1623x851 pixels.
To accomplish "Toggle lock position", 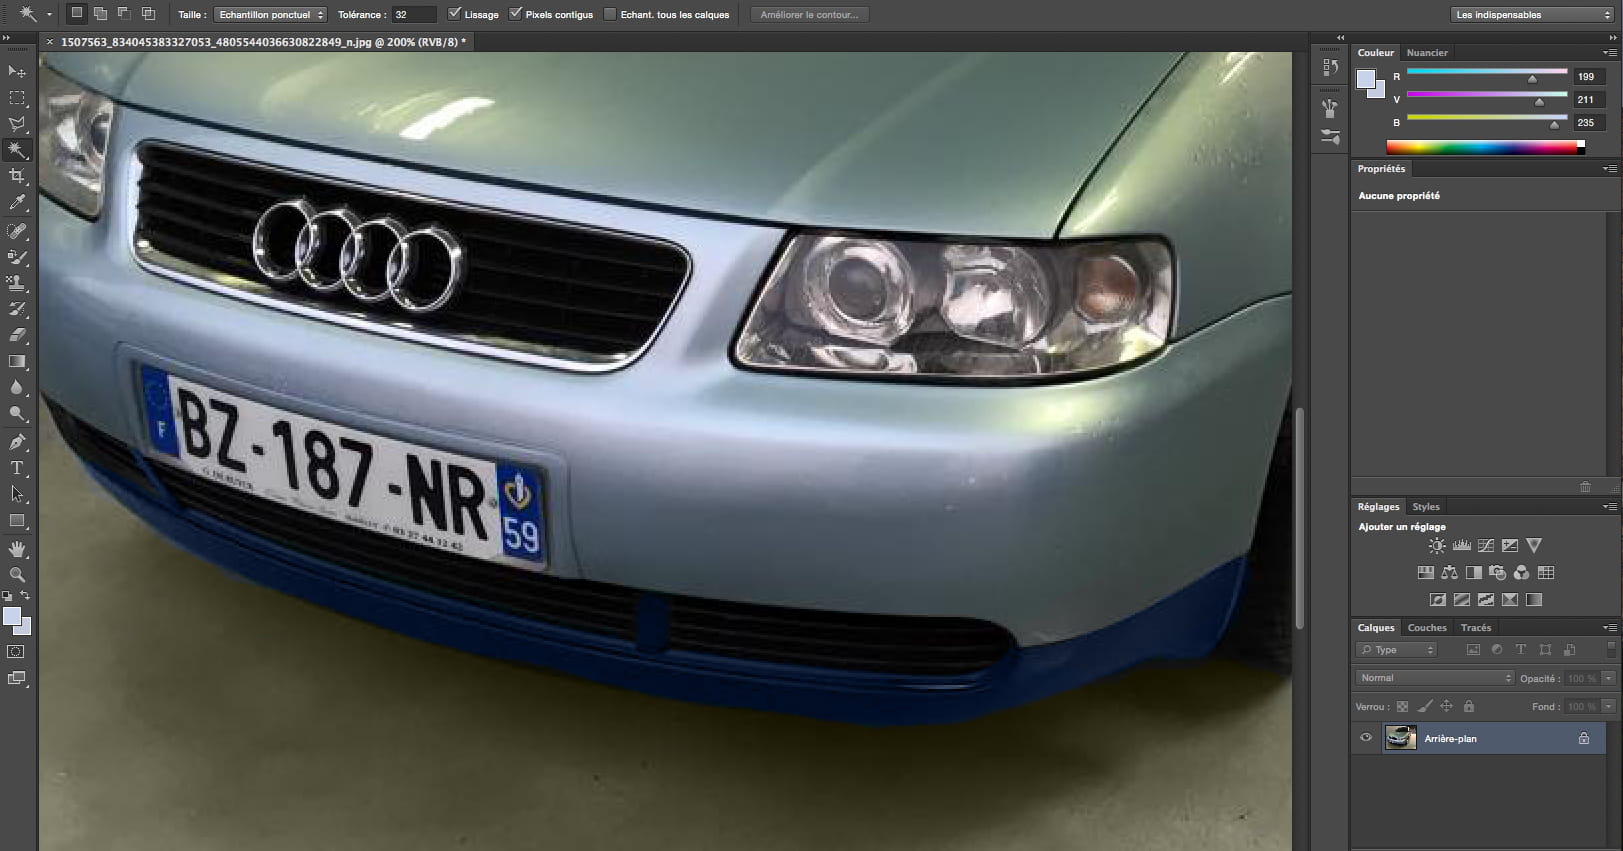I will click(x=1446, y=706).
